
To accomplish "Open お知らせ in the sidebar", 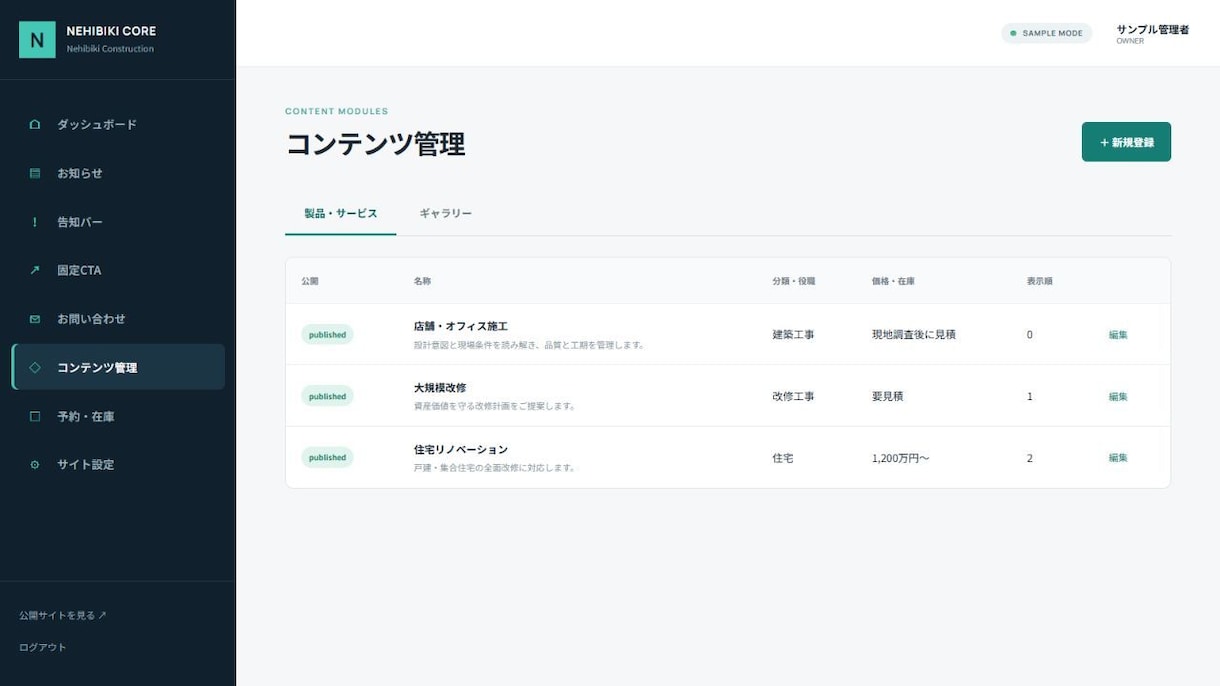I will click(x=118, y=173).
